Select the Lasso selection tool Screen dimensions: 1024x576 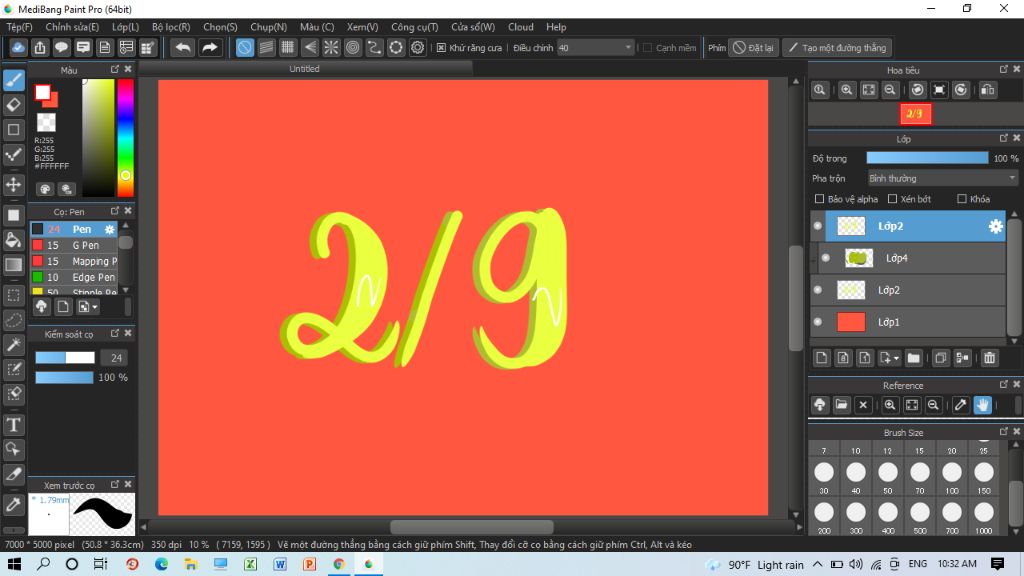coord(14,320)
